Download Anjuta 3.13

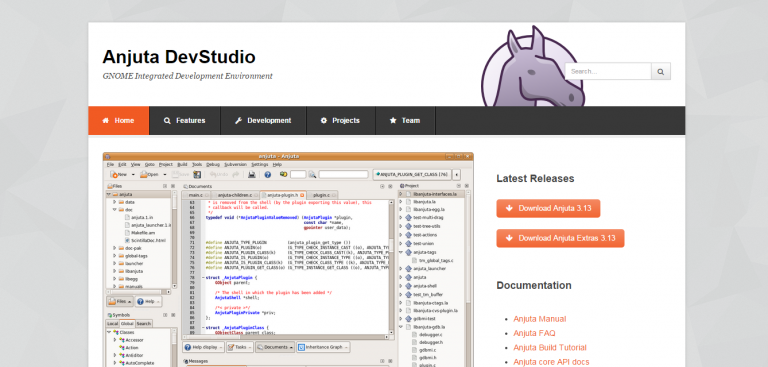[548, 208]
